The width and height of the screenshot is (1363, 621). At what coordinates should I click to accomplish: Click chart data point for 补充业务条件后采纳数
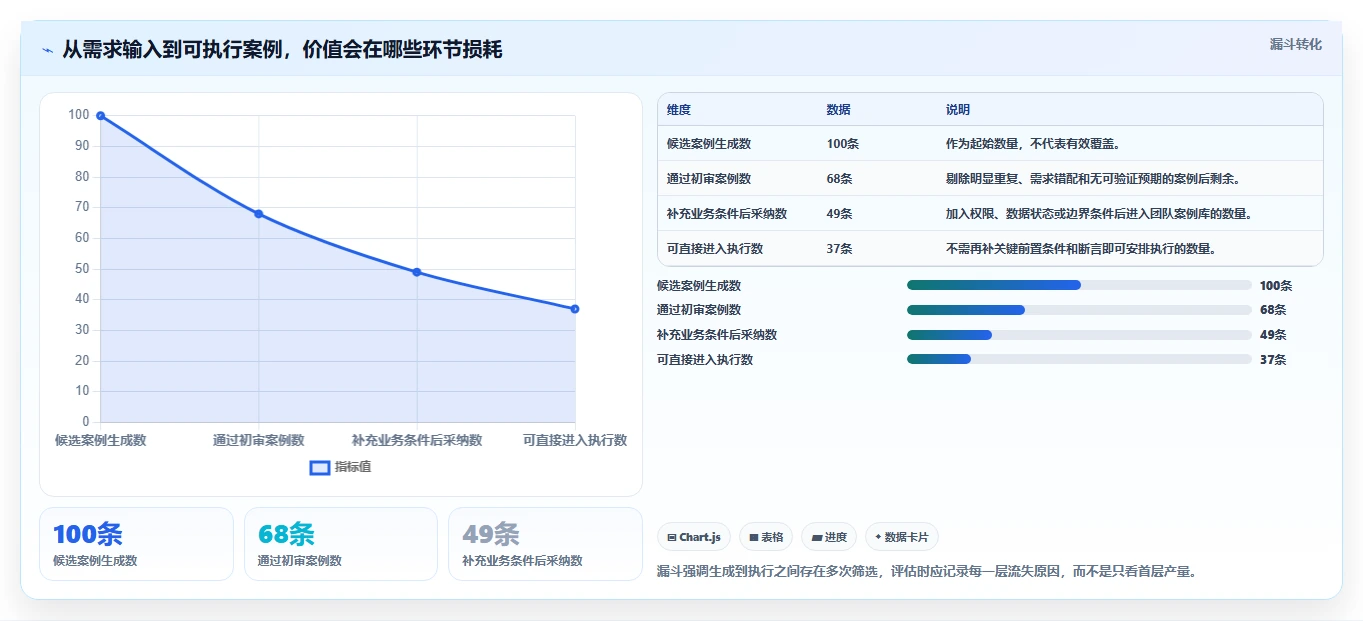pos(417,272)
